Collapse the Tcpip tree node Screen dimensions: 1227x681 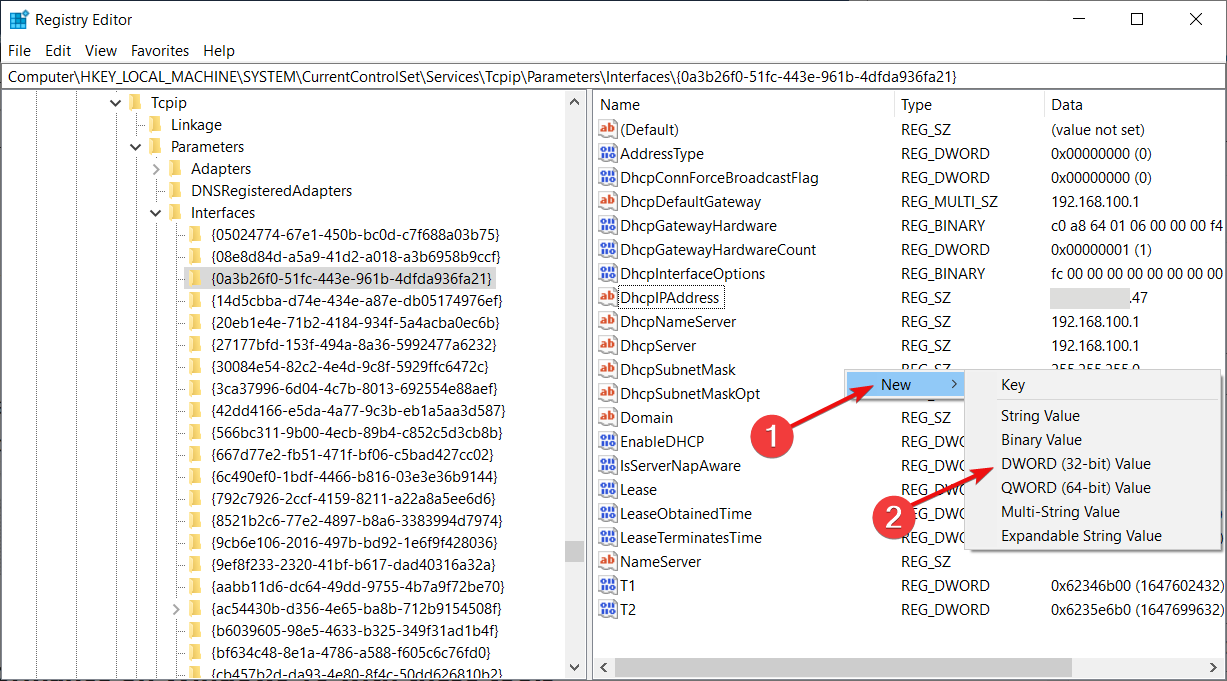pyautogui.click(x=115, y=103)
